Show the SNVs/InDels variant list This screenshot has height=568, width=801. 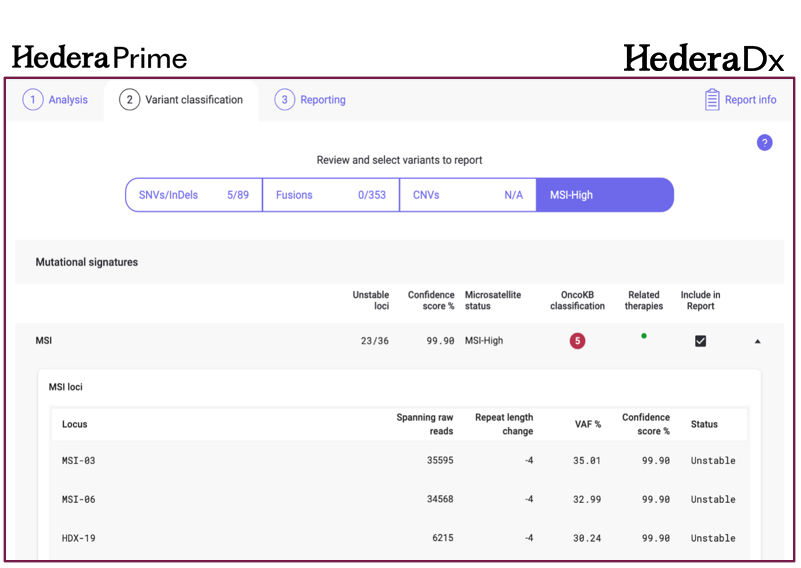click(193, 195)
